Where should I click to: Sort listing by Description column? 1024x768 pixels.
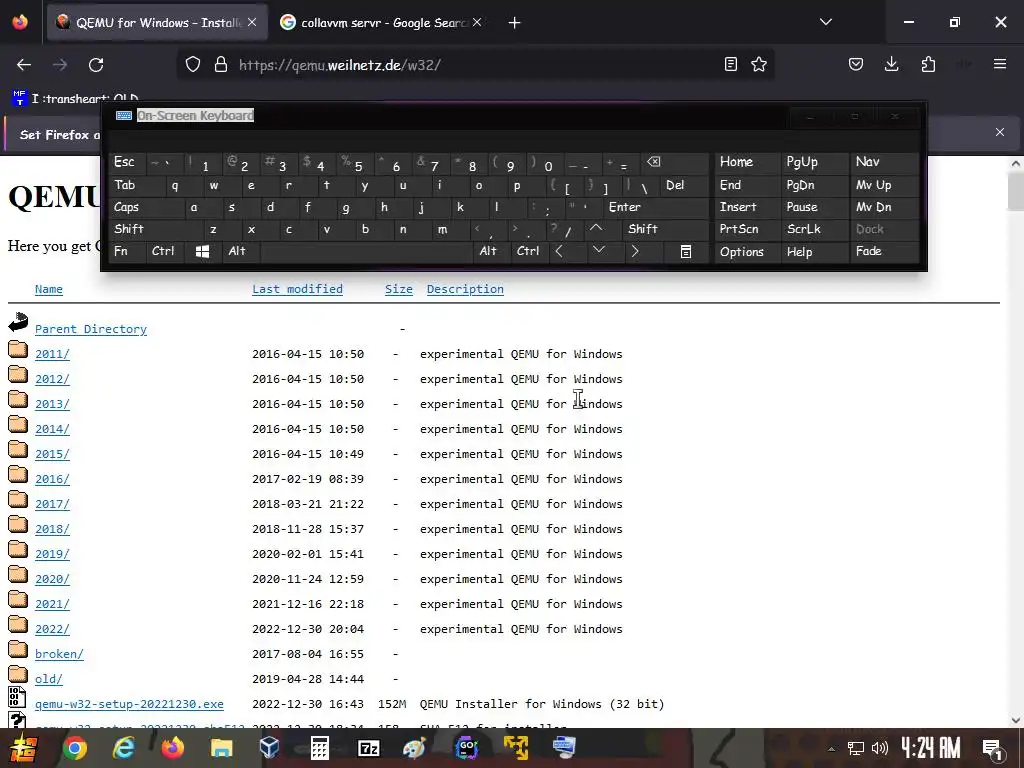(465, 289)
